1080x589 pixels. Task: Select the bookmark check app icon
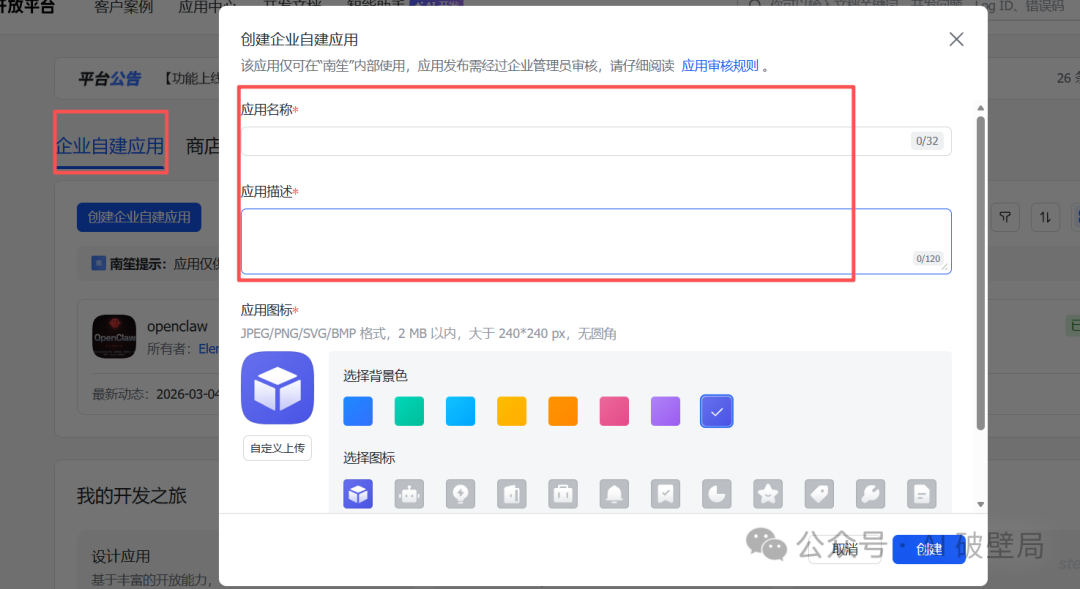coord(665,494)
